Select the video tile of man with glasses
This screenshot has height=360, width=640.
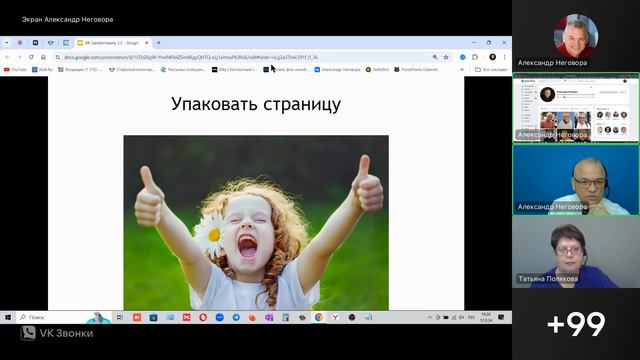(576, 180)
